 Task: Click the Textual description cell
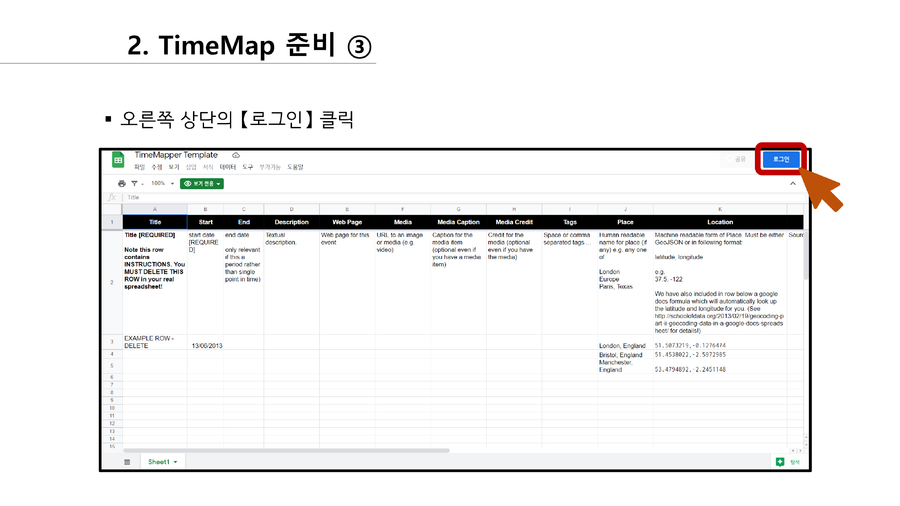click(x=292, y=282)
